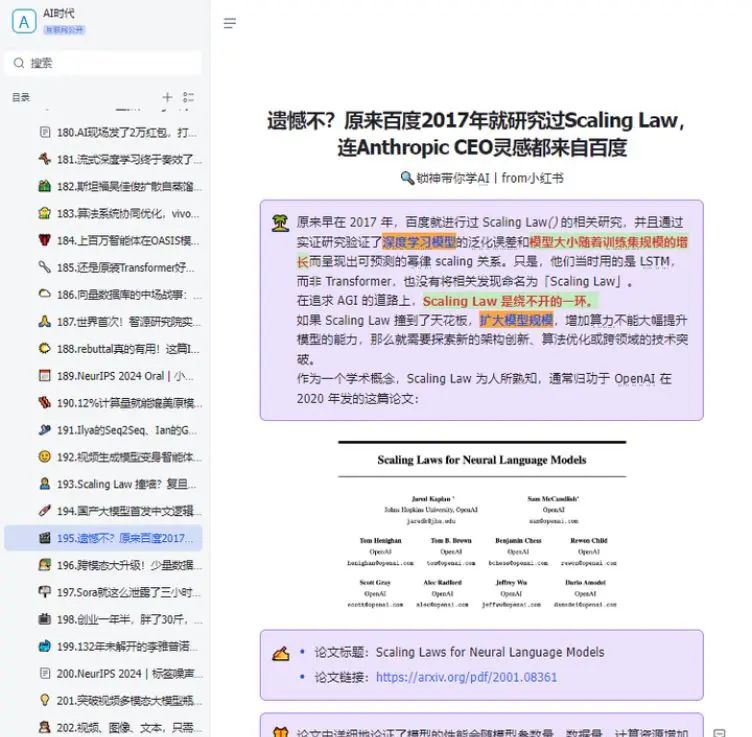This screenshot has width=752, height=737.
Task: Click the icon of document 181
Action: (45, 159)
